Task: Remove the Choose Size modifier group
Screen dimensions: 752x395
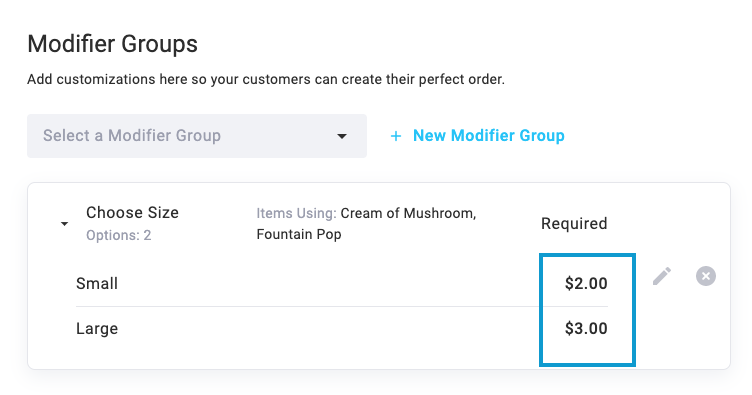Action: (x=705, y=276)
